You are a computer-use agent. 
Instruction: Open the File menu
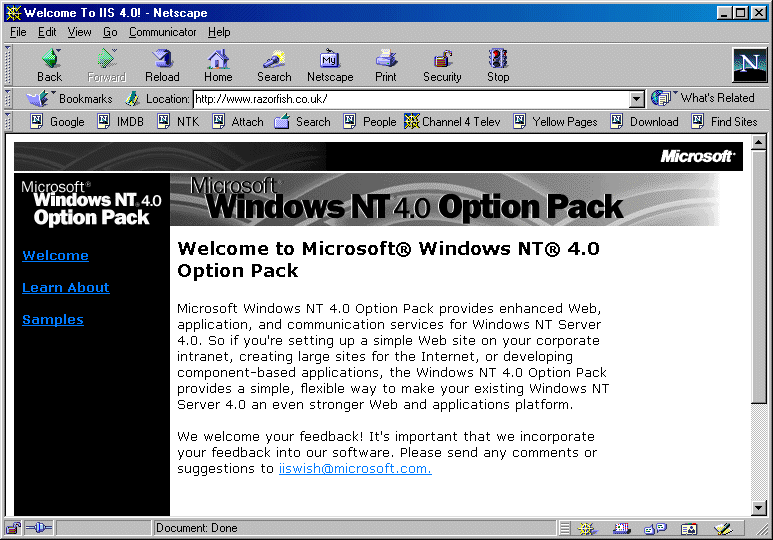tap(18, 32)
